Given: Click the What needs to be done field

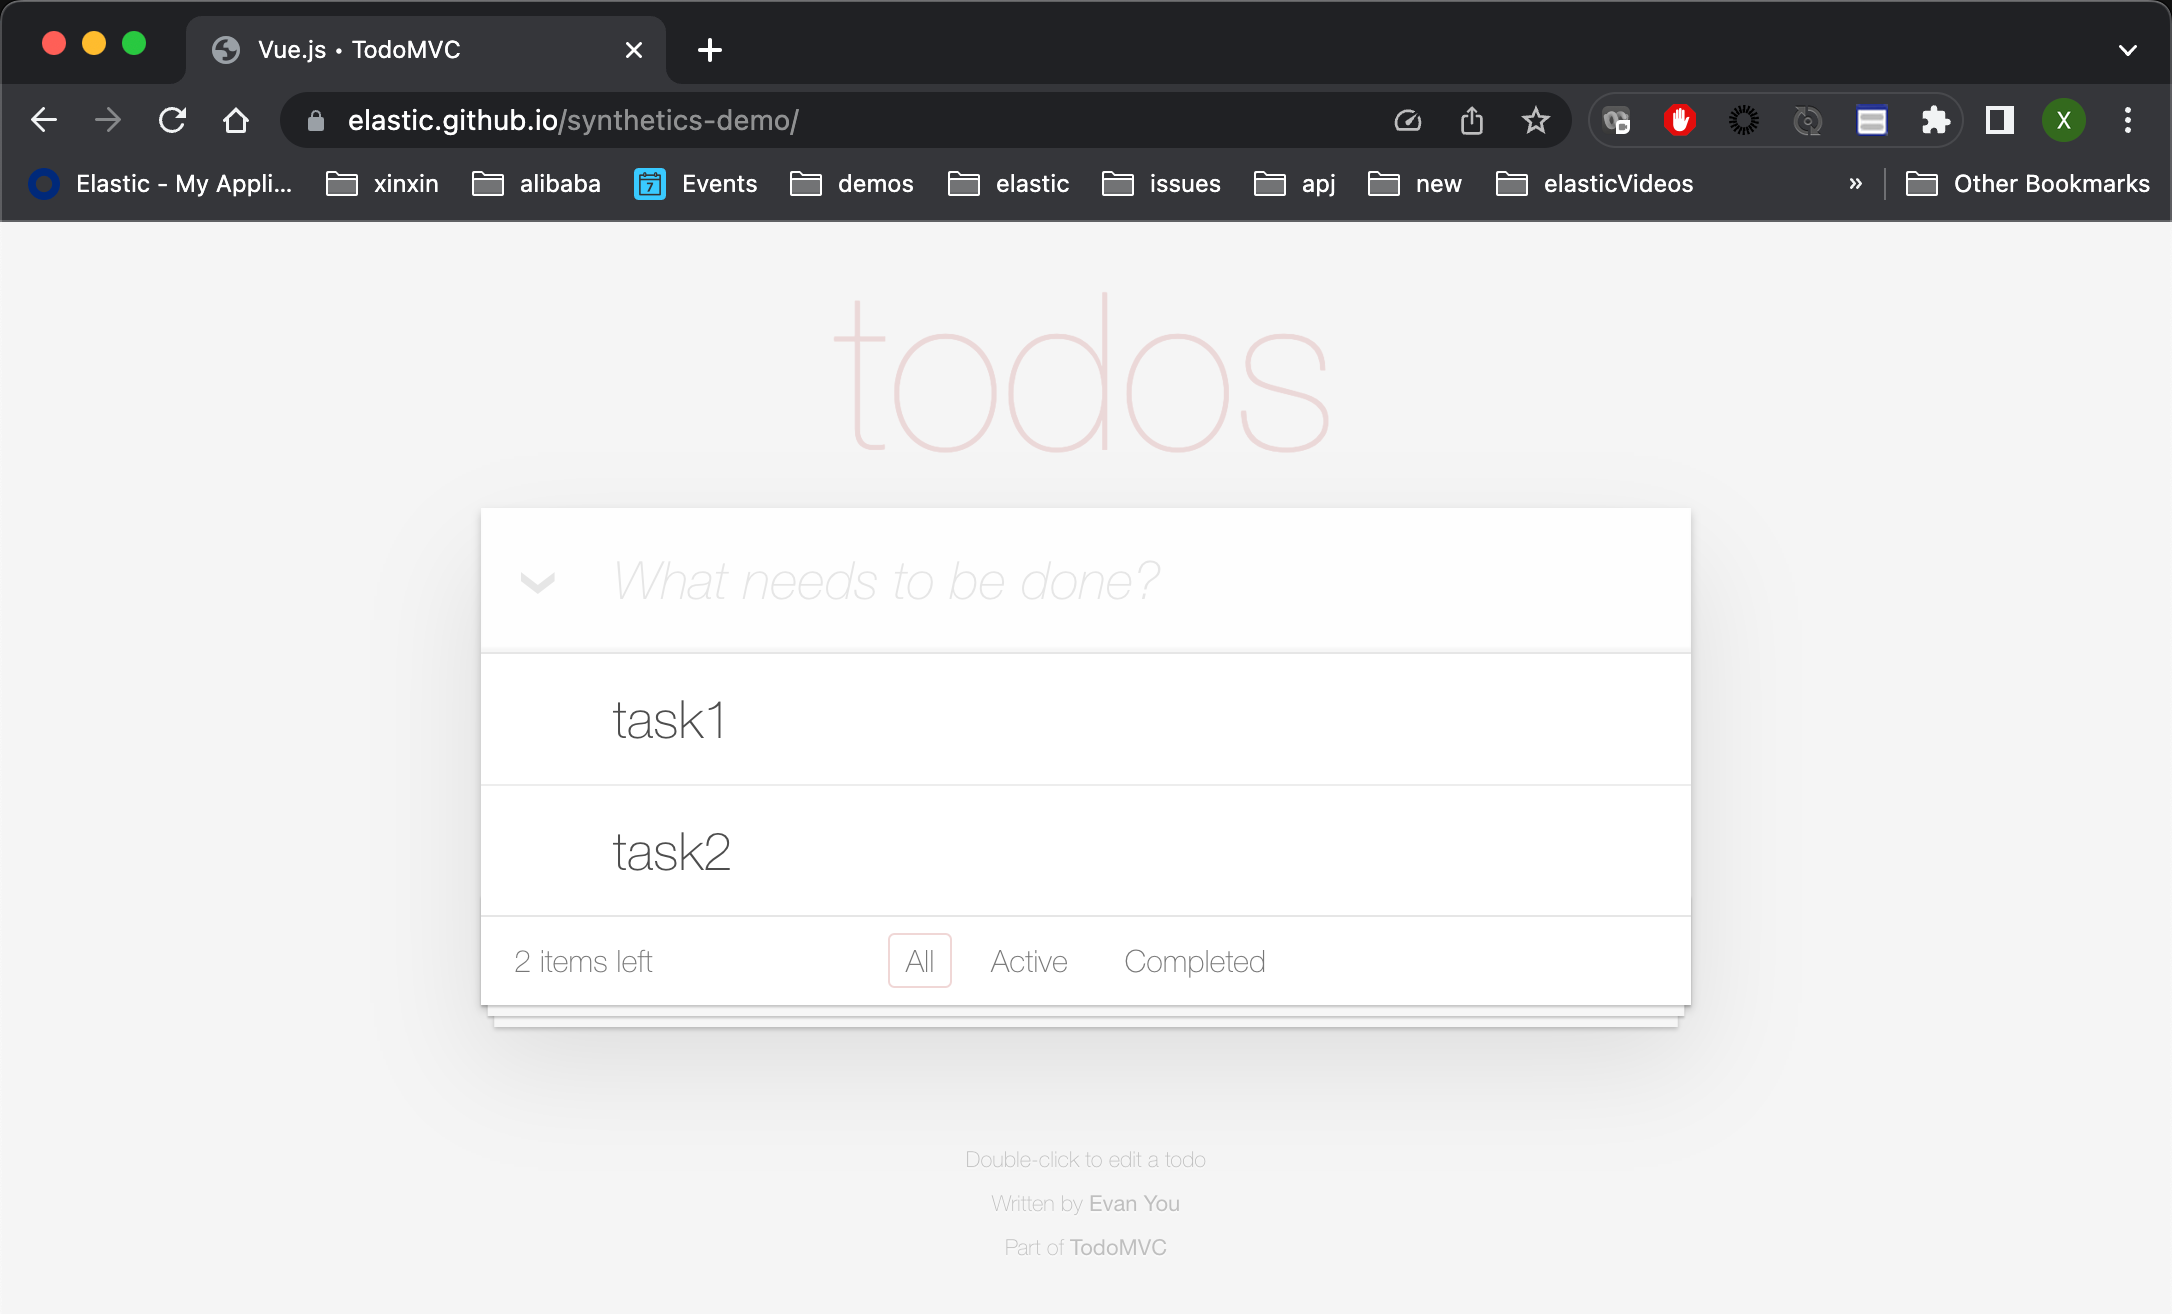Looking at the screenshot, I should 1100,581.
